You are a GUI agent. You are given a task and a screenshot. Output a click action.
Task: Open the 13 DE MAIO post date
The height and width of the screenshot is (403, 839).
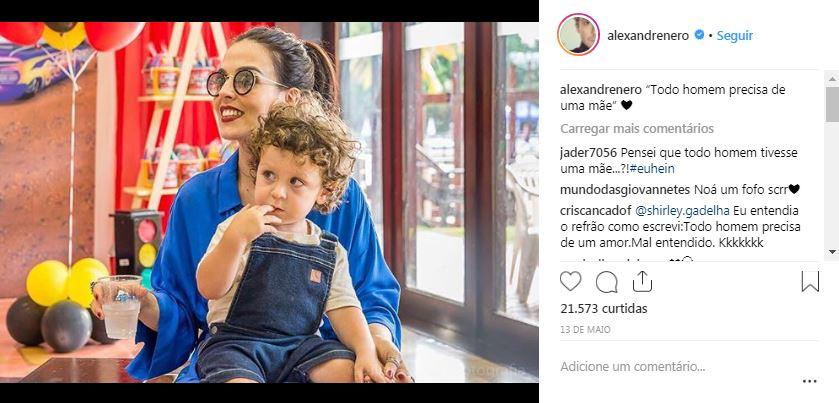(585, 330)
